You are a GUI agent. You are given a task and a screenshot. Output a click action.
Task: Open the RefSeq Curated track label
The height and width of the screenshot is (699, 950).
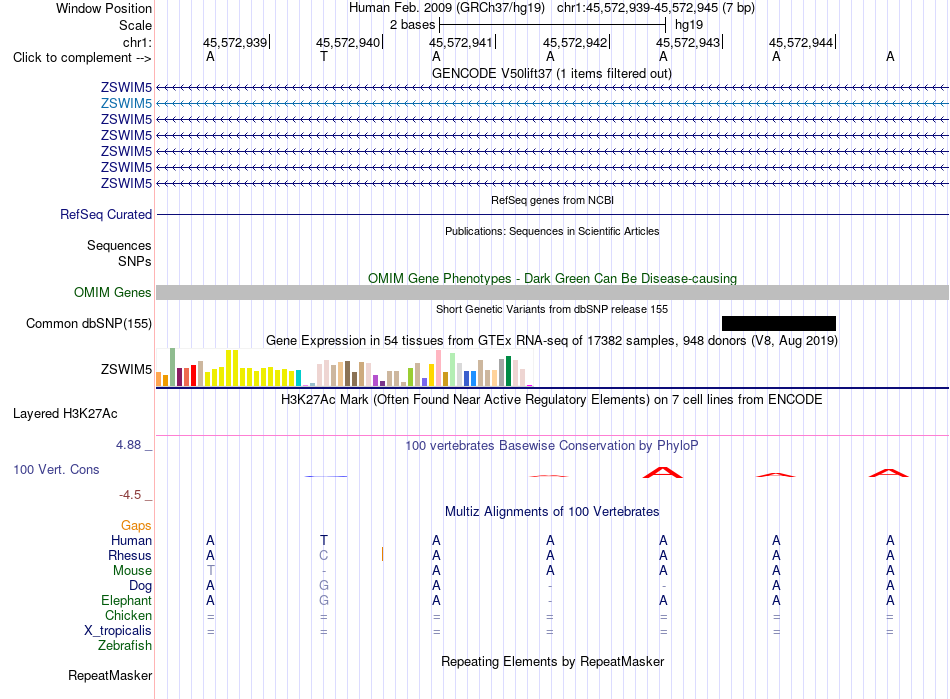tap(106, 214)
